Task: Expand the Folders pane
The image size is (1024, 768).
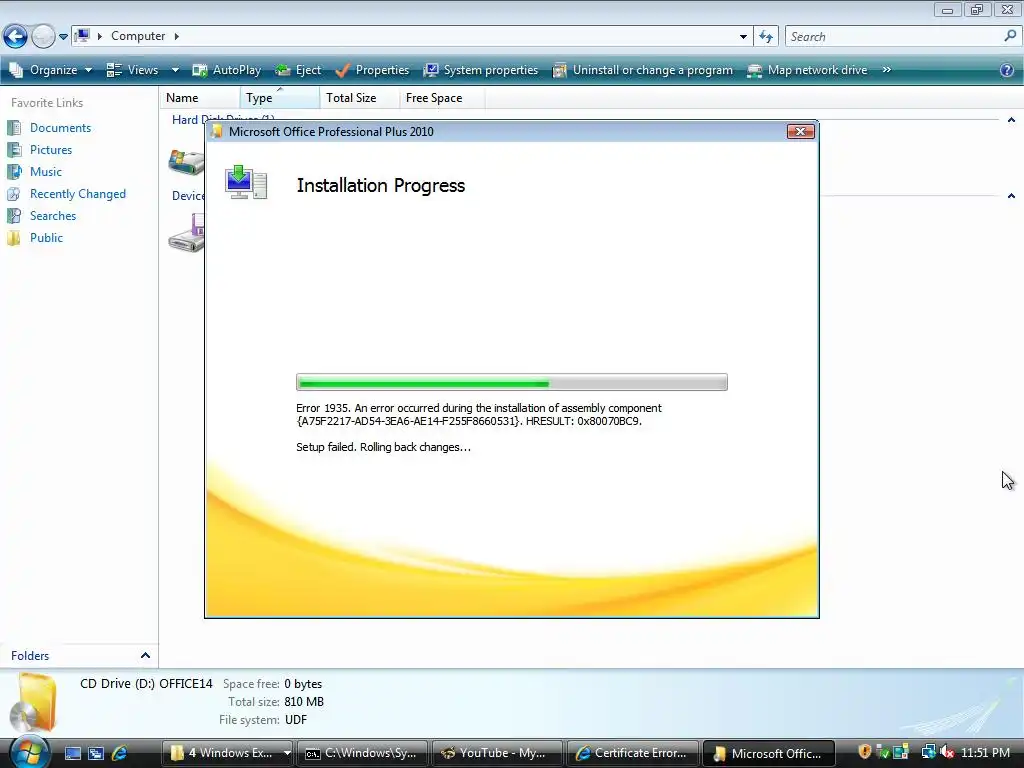Action: (145, 656)
